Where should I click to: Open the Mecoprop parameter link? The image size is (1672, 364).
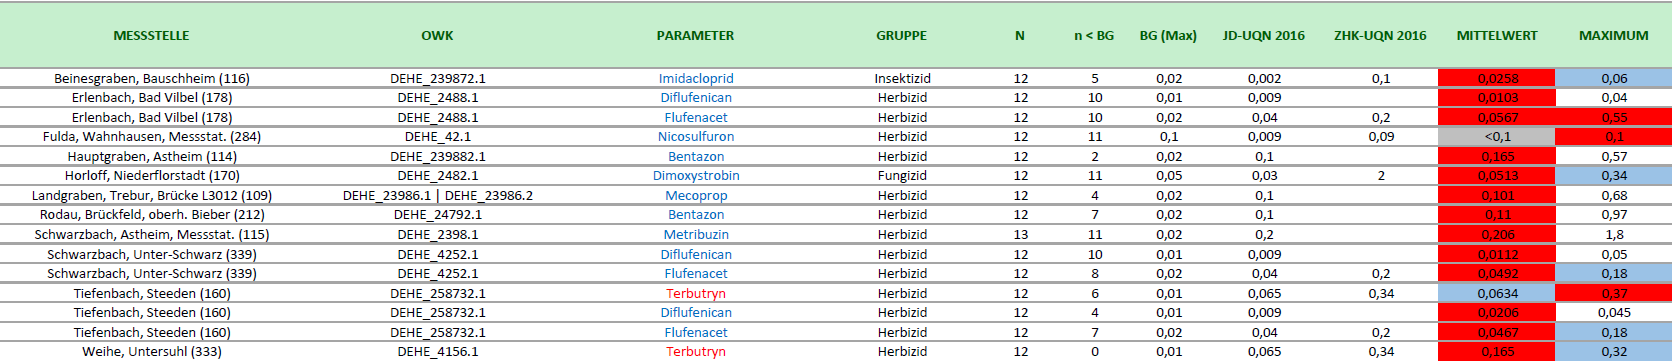696,196
